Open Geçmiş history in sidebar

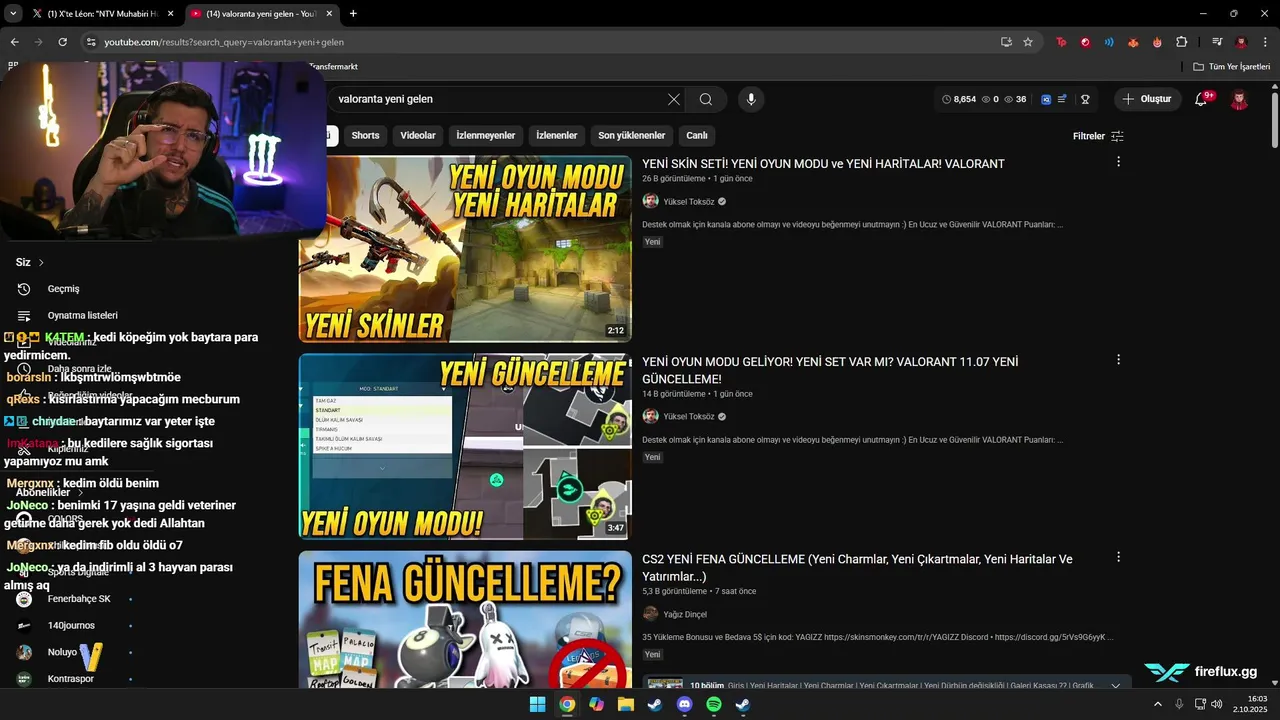63,289
